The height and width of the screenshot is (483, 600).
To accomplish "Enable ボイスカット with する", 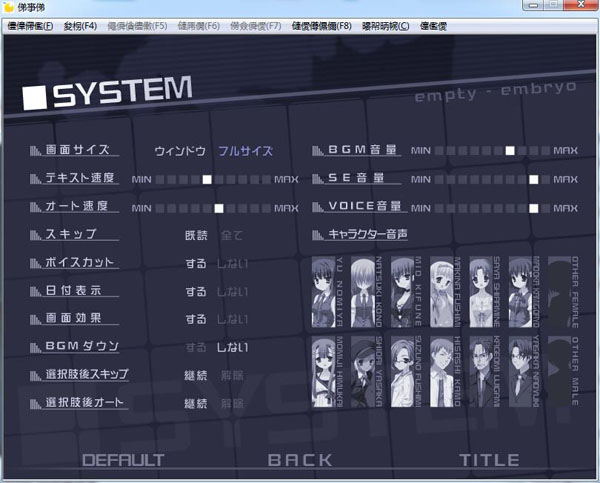I will [x=196, y=264].
